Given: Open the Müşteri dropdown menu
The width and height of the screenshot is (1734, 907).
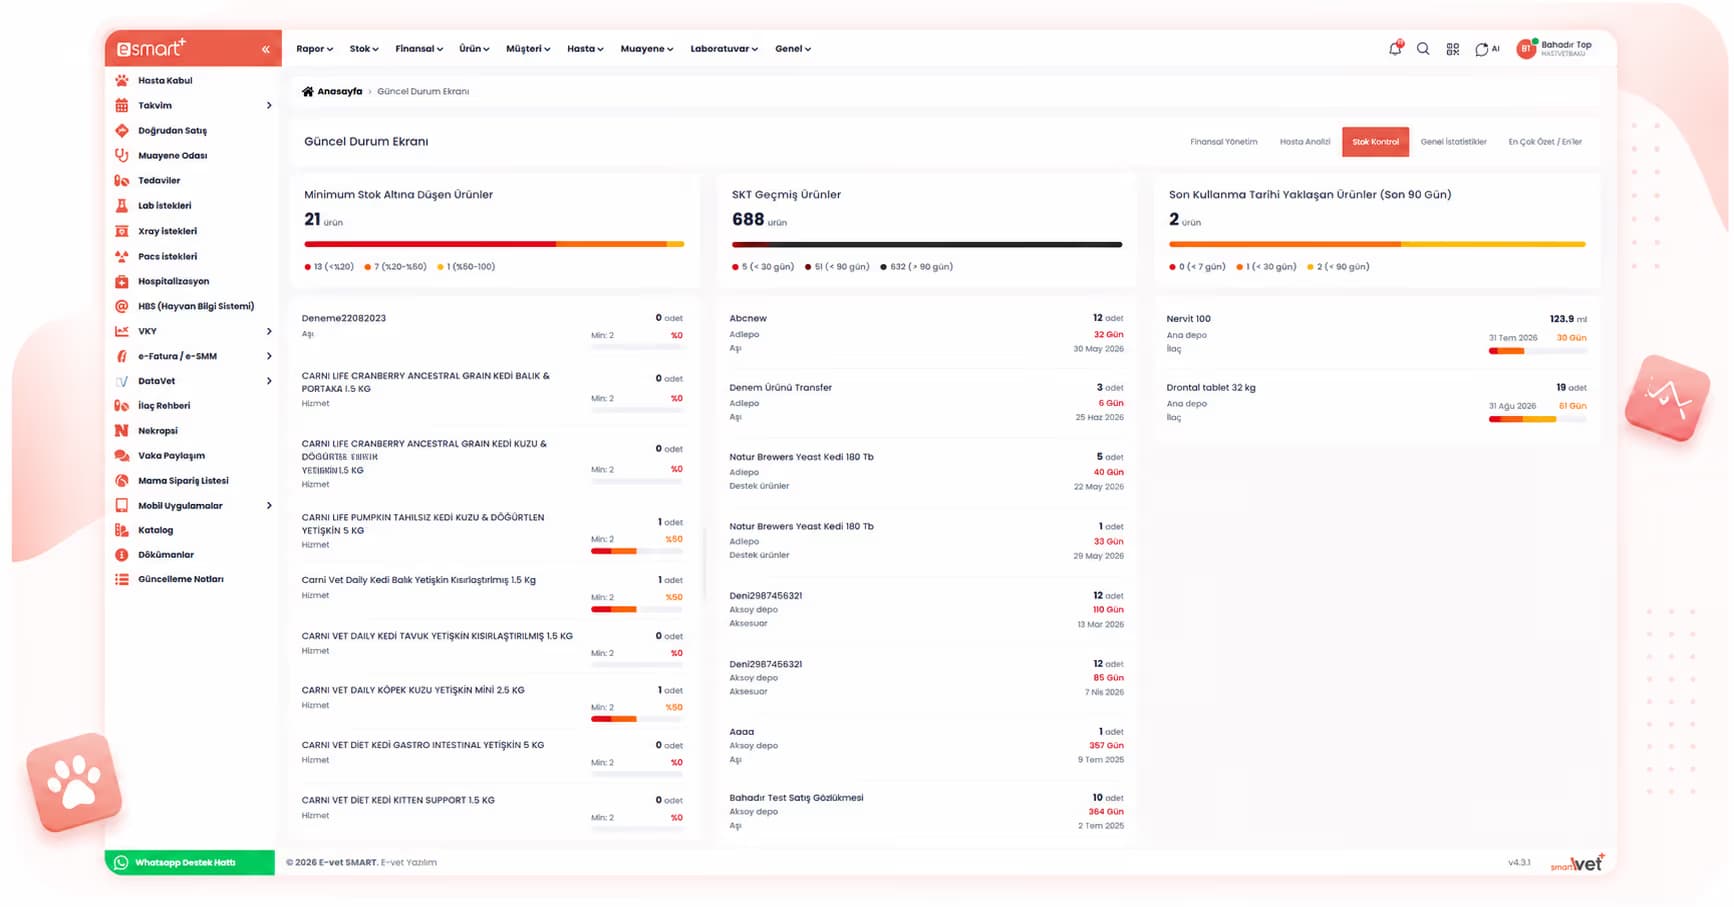Looking at the screenshot, I should [528, 48].
